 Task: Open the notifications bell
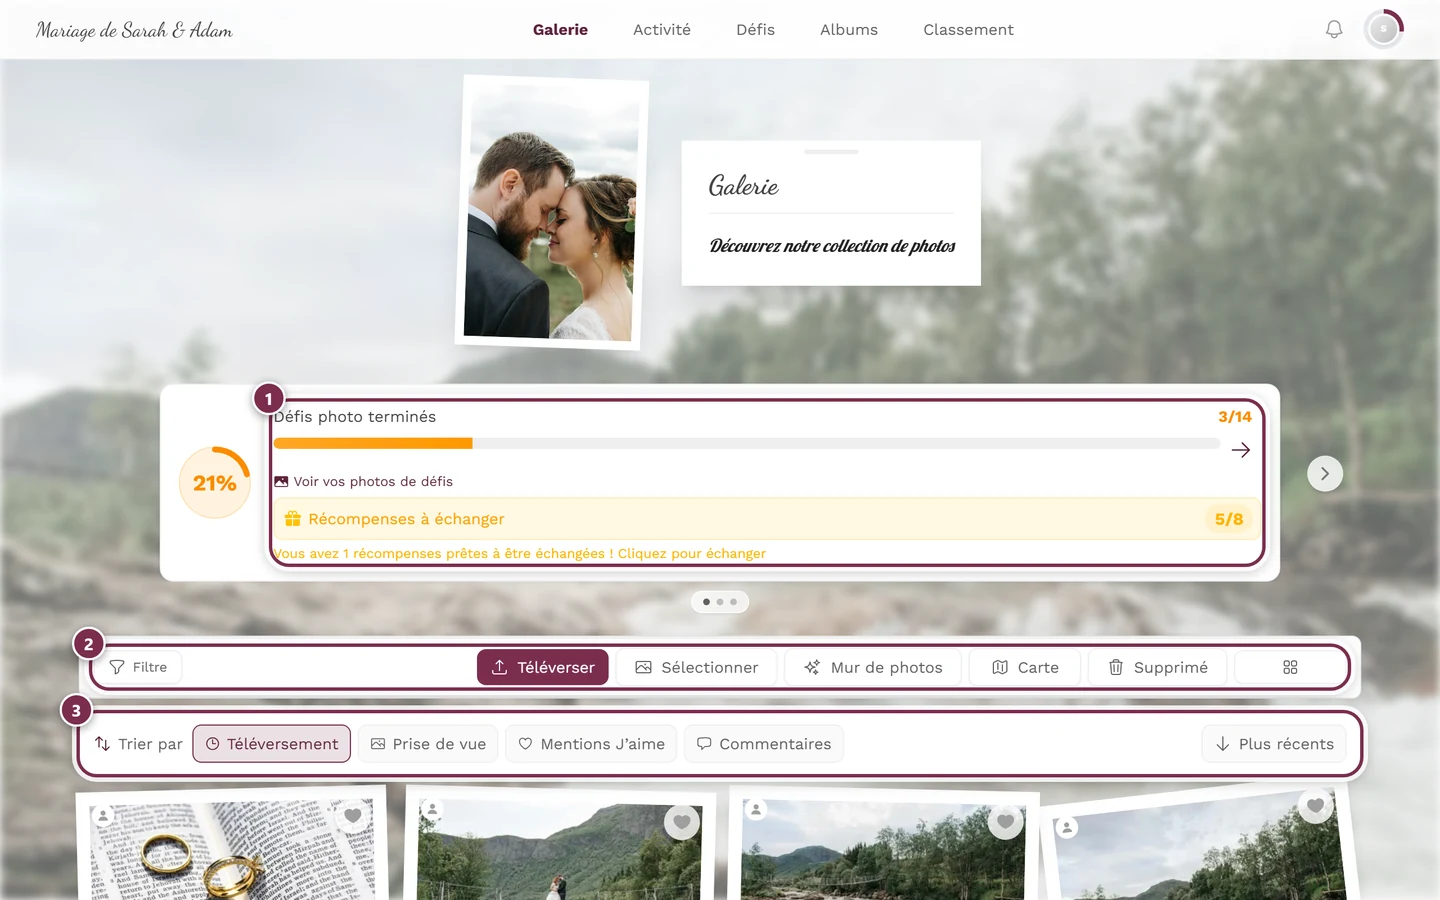tap(1334, 30)
